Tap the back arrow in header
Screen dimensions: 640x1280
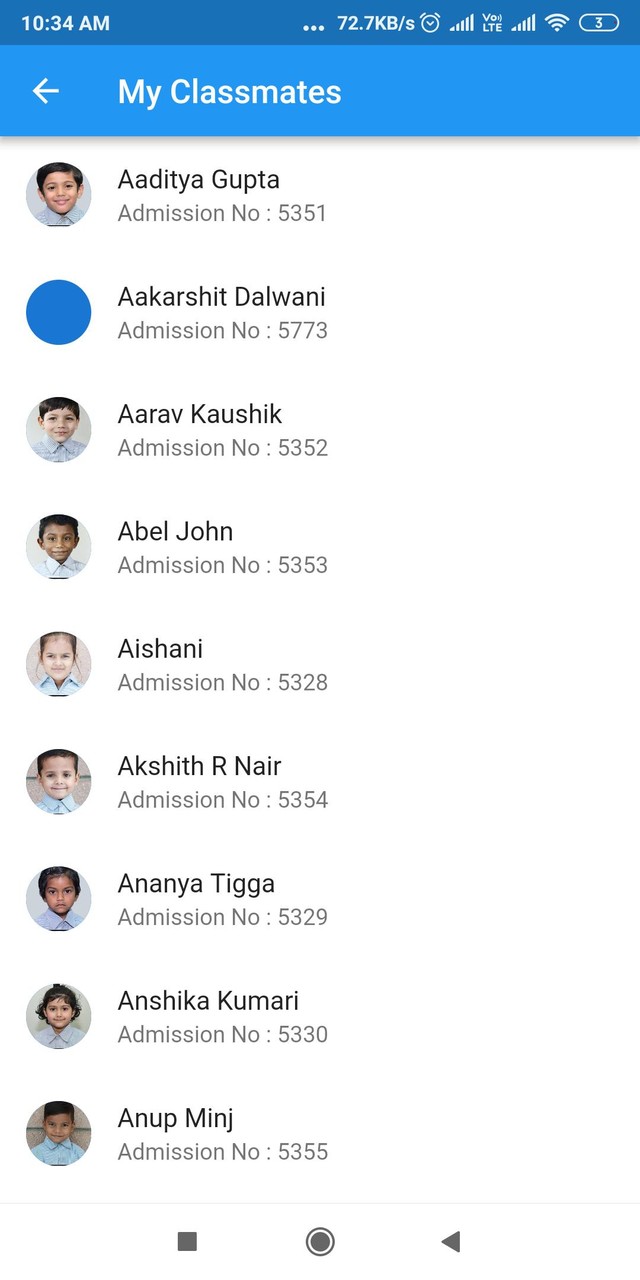(46, 91)
